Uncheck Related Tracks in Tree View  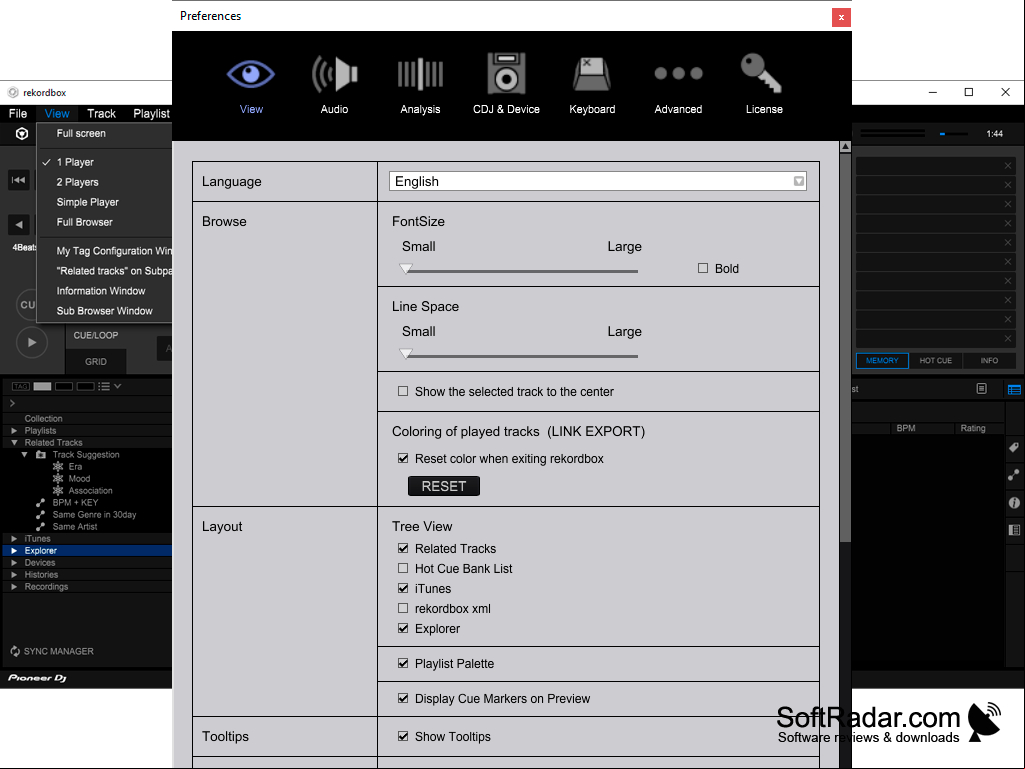(x=403, y=548)
